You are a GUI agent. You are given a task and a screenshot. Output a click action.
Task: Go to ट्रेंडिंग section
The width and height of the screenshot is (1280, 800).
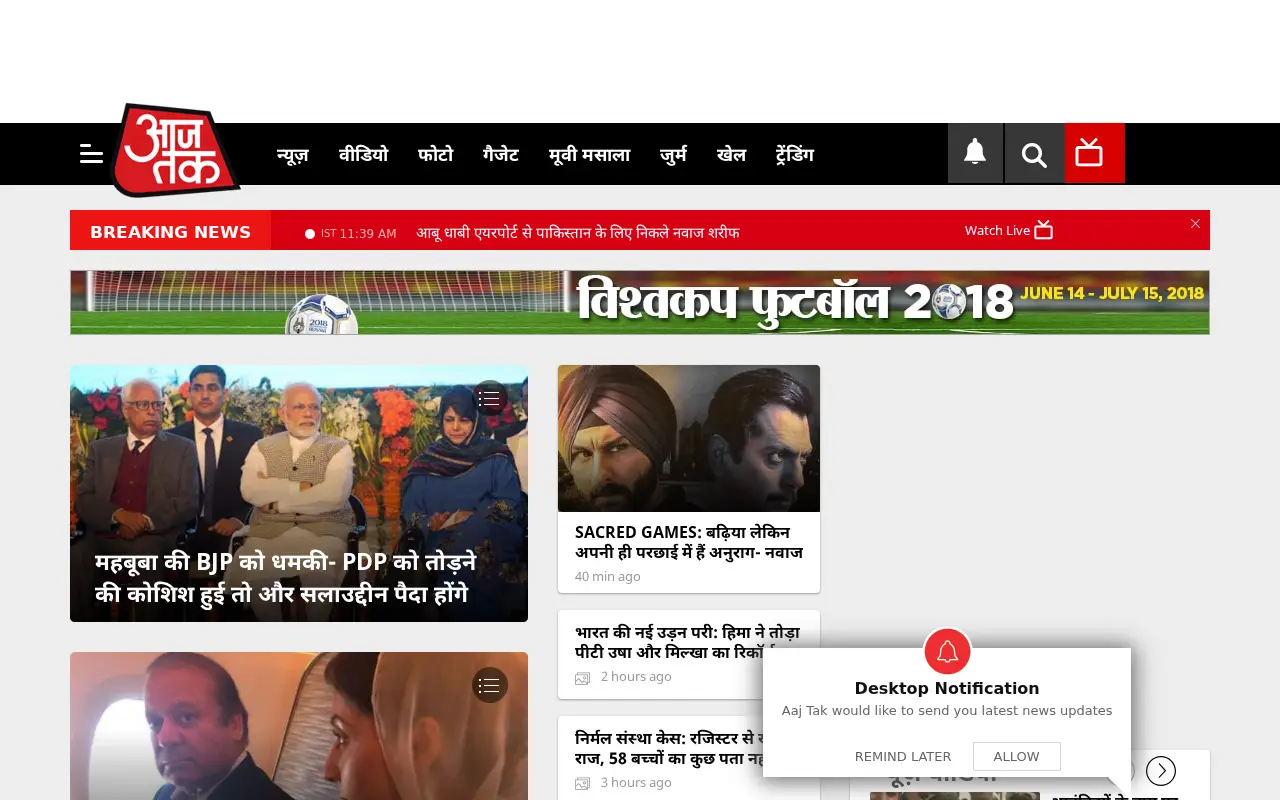[795, 155]
